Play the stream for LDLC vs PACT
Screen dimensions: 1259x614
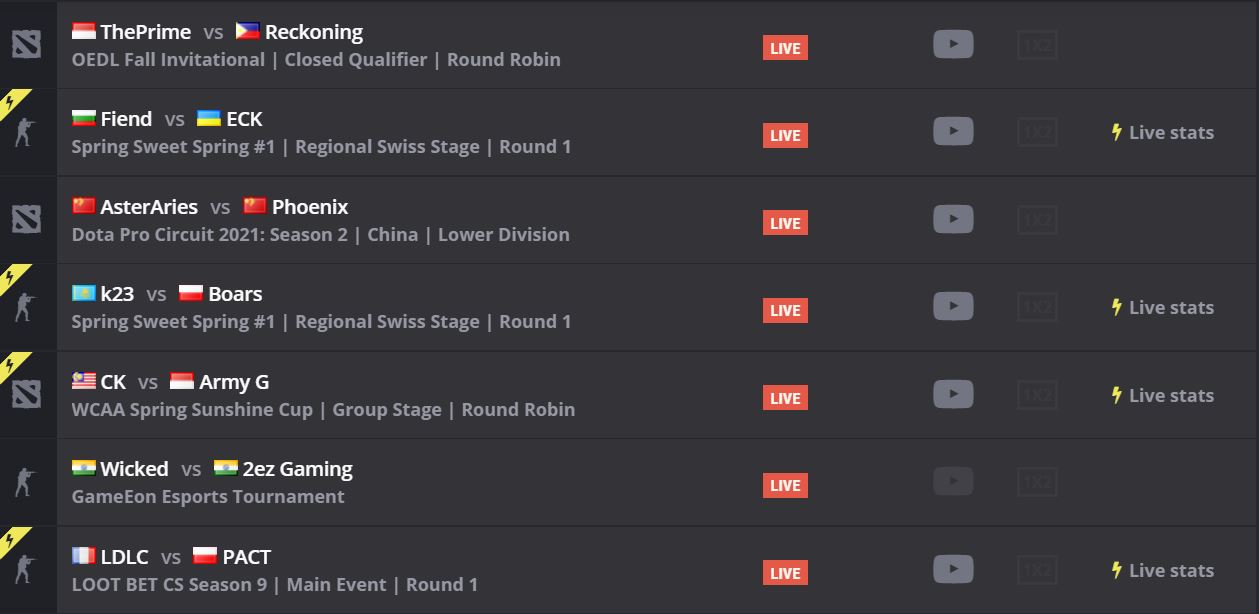(x=953, y=569)
